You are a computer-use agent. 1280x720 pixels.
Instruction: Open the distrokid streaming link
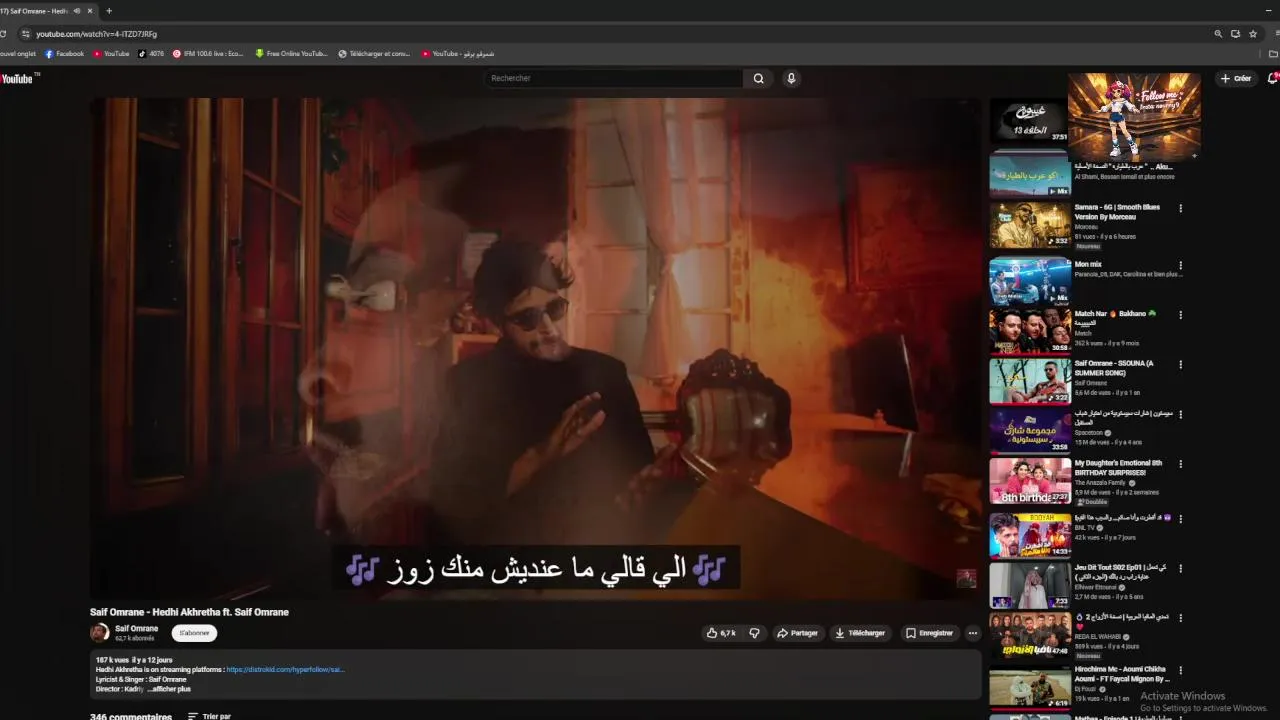pos(285,670)
